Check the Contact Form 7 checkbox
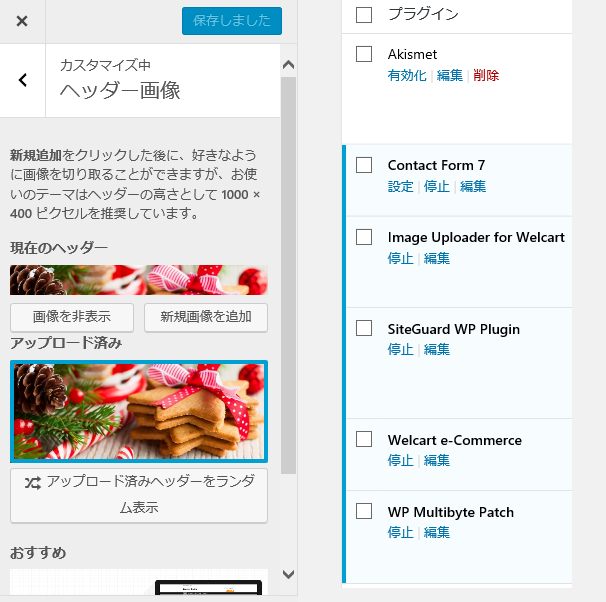 pyautogui.click(x=364, y=165)
